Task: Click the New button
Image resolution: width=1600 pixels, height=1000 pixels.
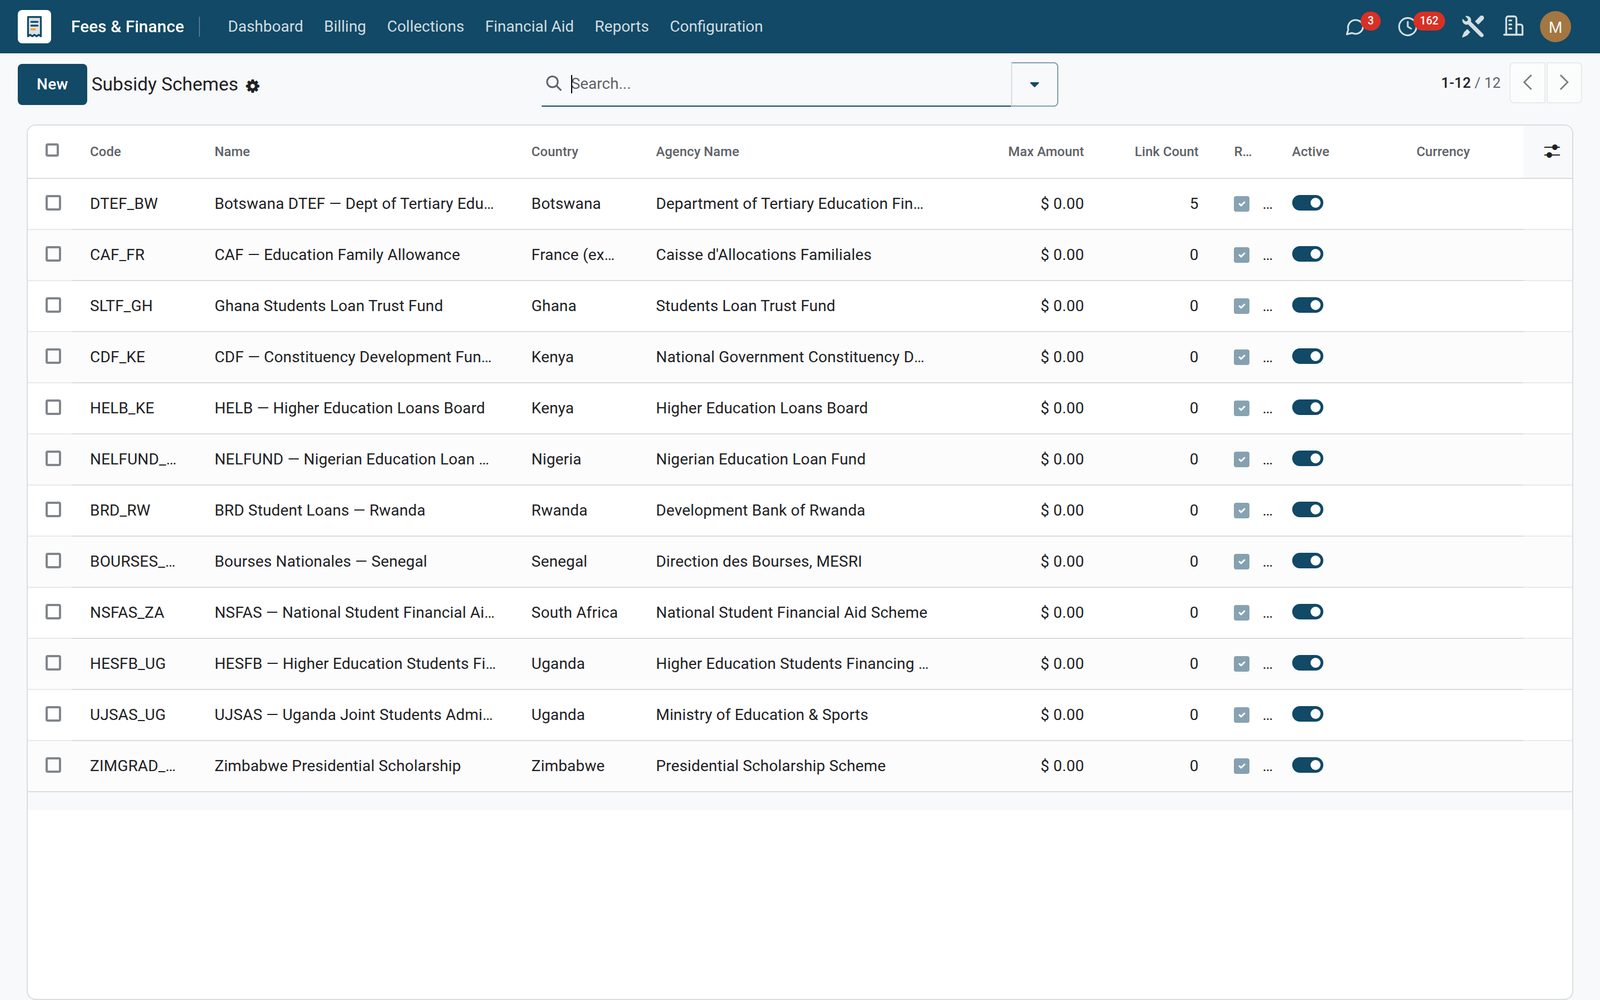Action: 52,84
